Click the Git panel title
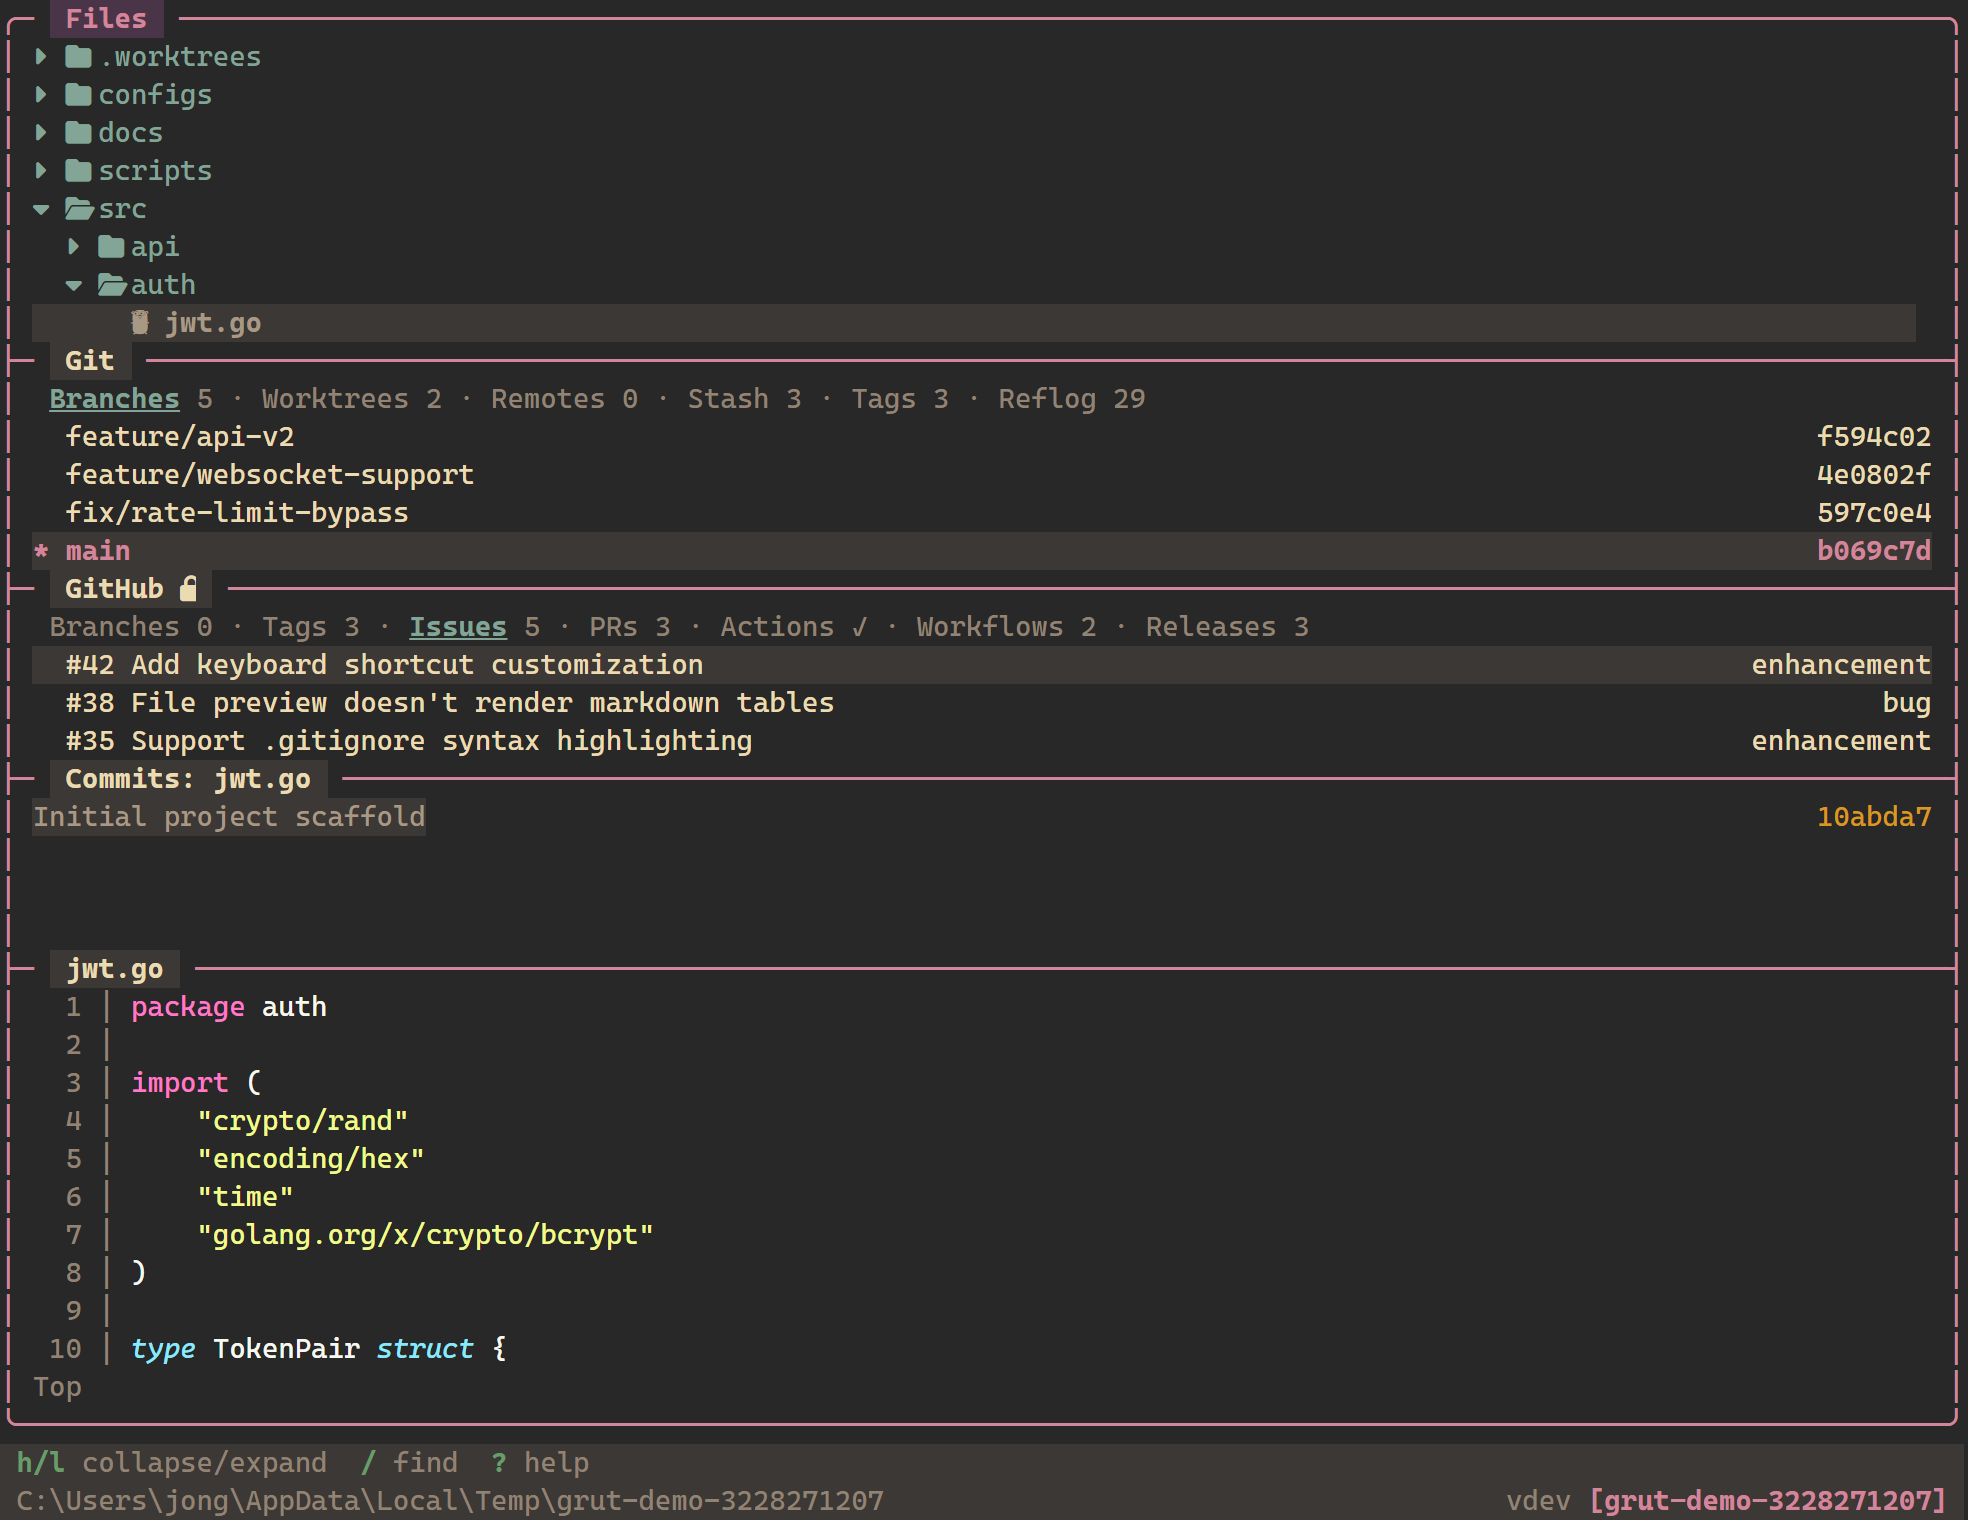The image size is (1968, 1520). [90, 361]
